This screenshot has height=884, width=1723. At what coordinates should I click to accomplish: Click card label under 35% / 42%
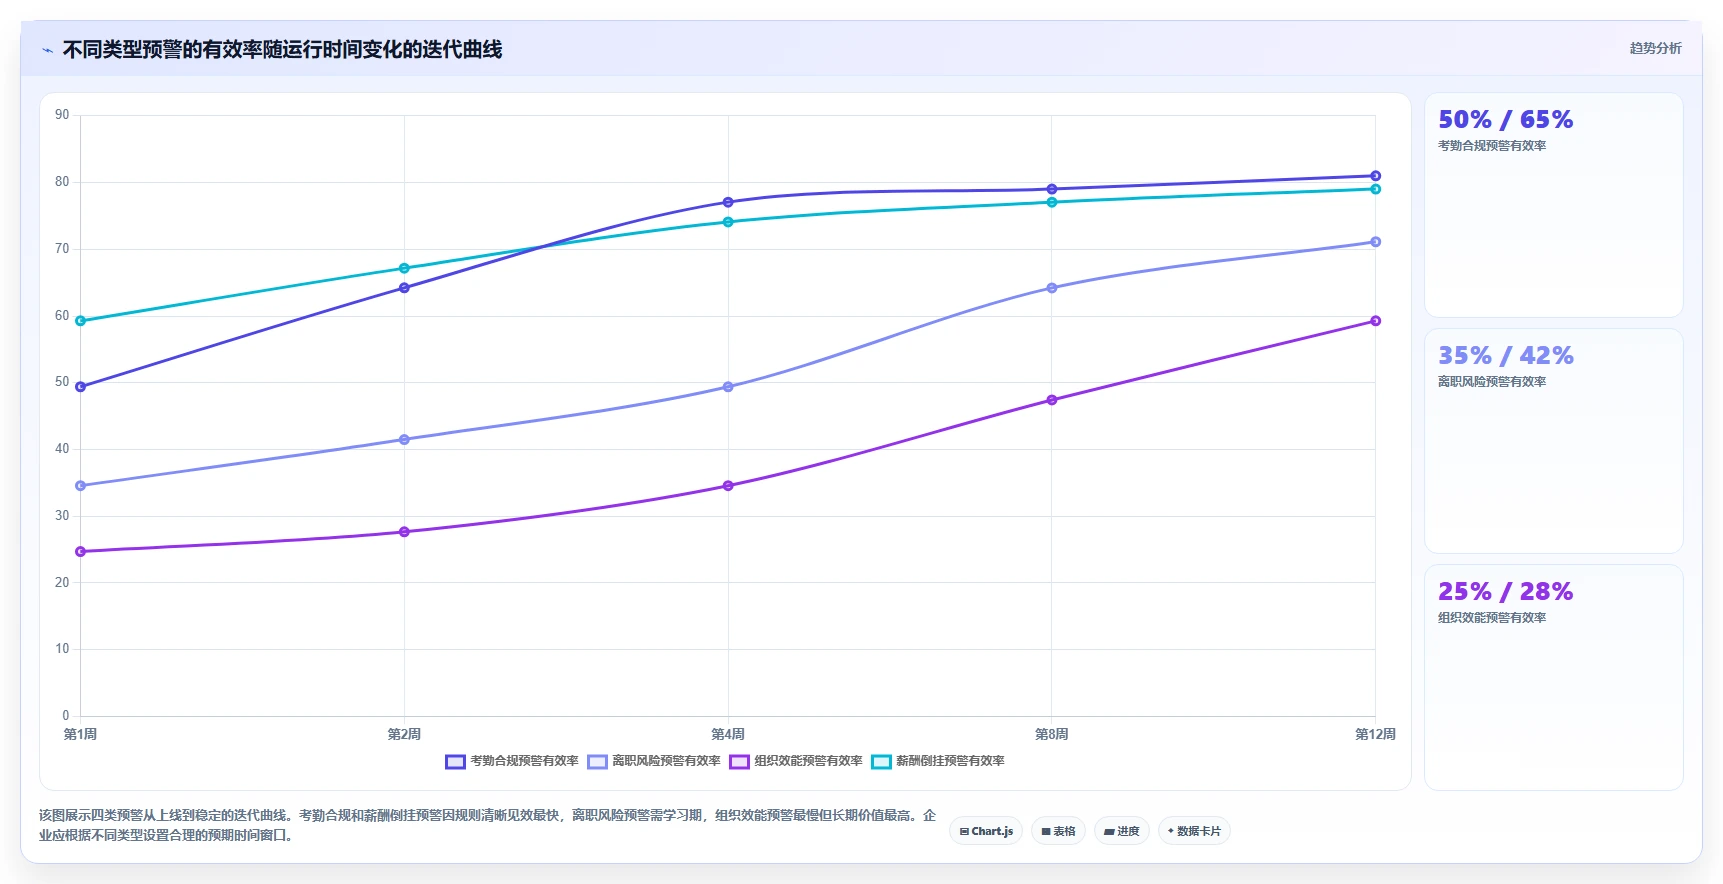click(1492, 382)
